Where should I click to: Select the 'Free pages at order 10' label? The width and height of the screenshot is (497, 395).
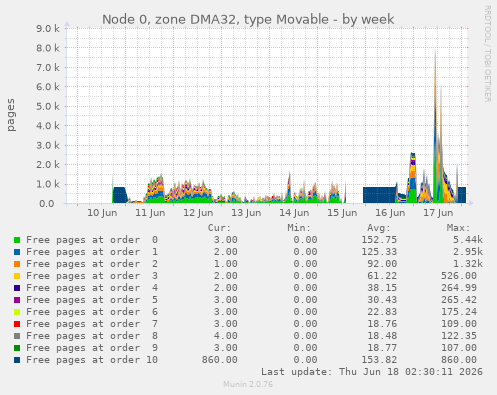pyautogui.click(x=92, y=360)
